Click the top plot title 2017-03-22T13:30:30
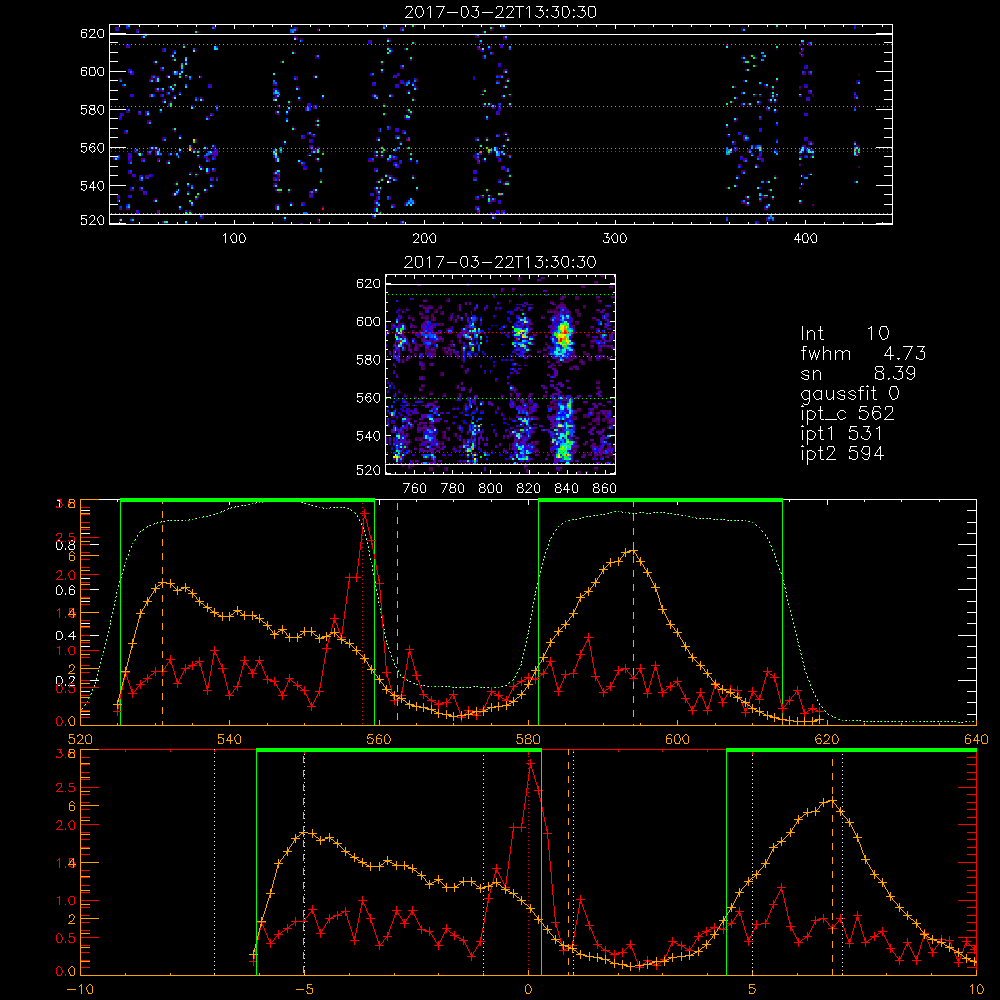The image size is (1000, 1000). click(501, 12)
